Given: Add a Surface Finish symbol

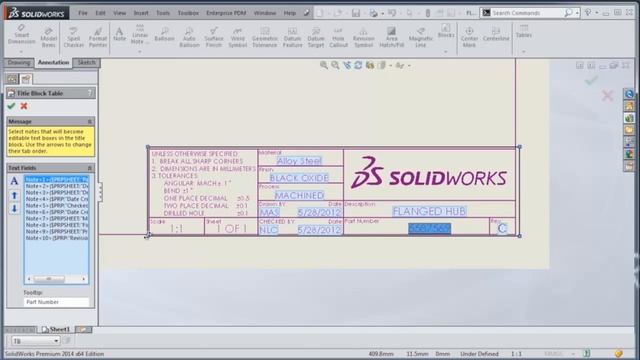Looking at the screenshot, I should [x=214, y=38].
